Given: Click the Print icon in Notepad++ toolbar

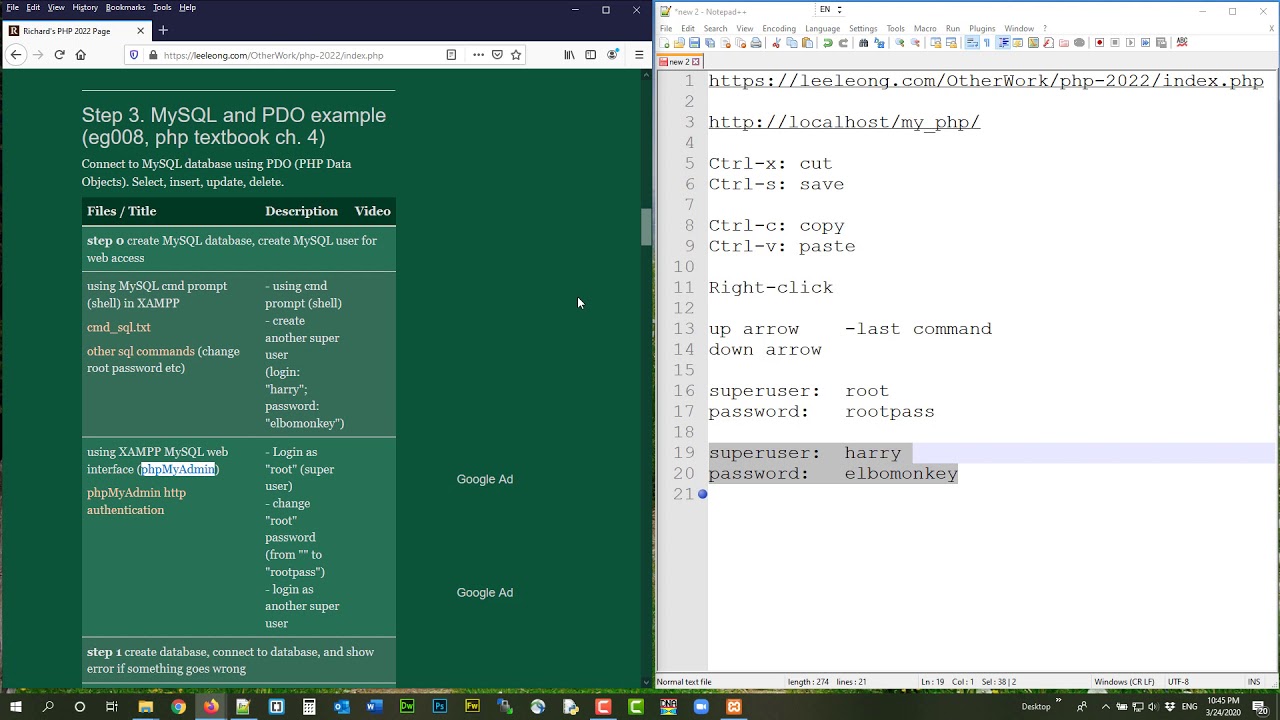Looking at the screenshot, I should 756,43.
